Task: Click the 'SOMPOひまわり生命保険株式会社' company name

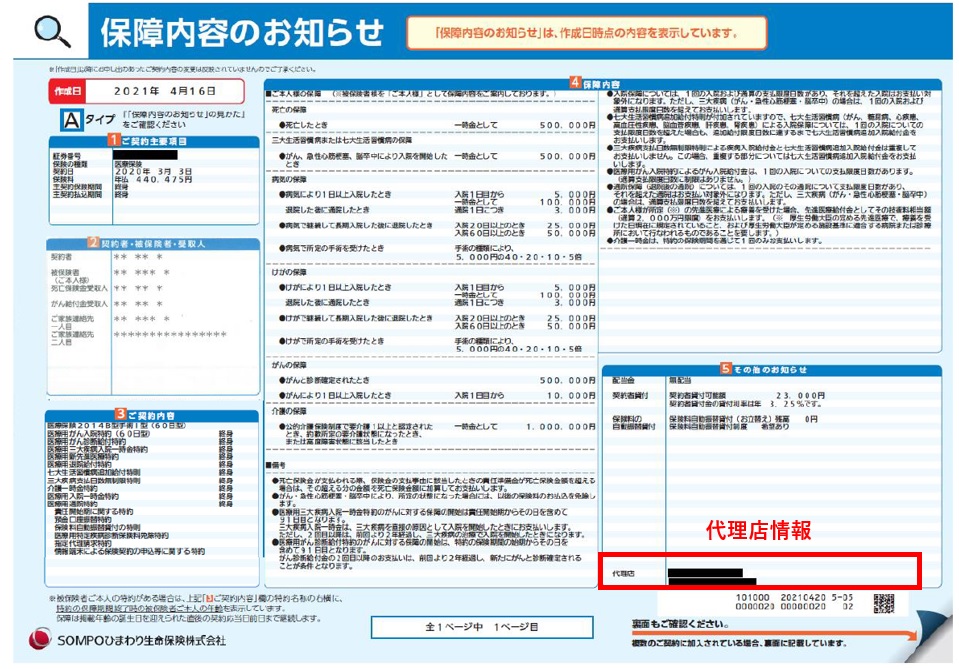Action: pos(141,640)
